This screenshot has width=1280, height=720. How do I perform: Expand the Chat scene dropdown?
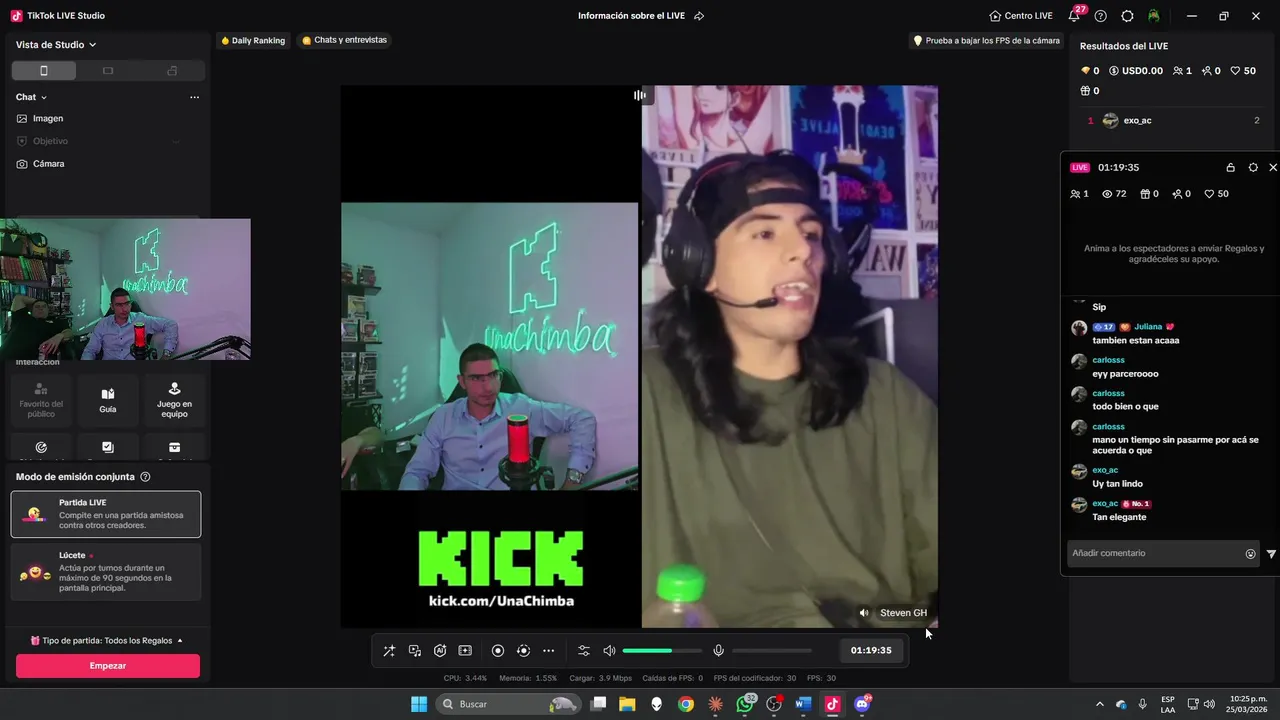coord(31,97)
